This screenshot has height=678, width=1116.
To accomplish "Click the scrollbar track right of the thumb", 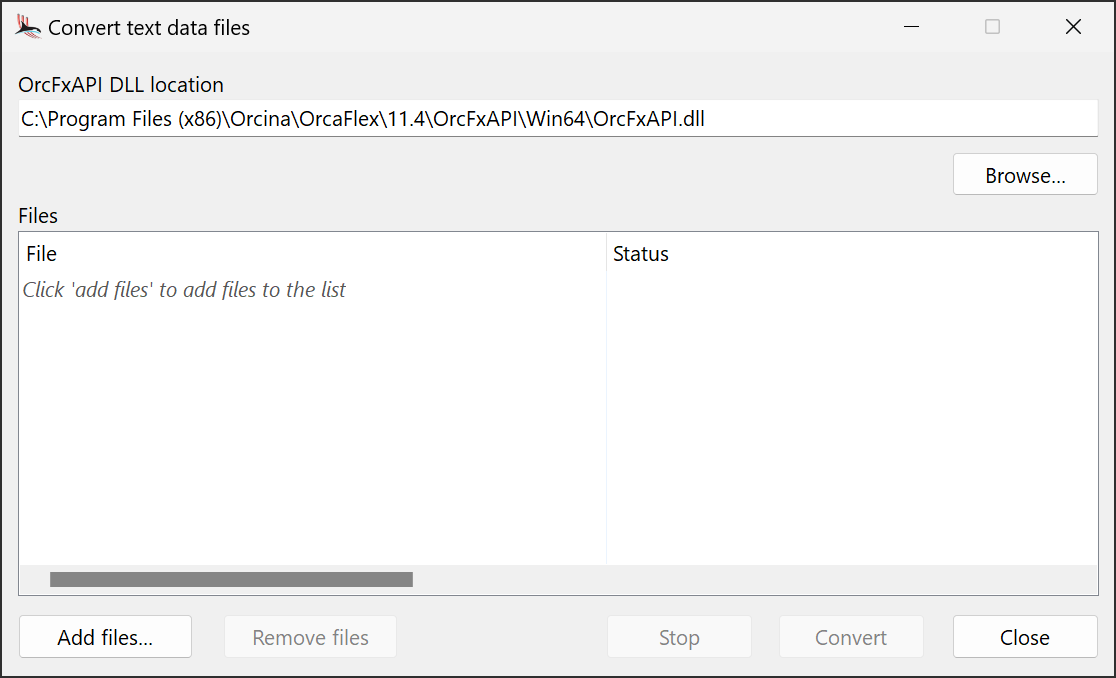I will (x=754, y=580).
